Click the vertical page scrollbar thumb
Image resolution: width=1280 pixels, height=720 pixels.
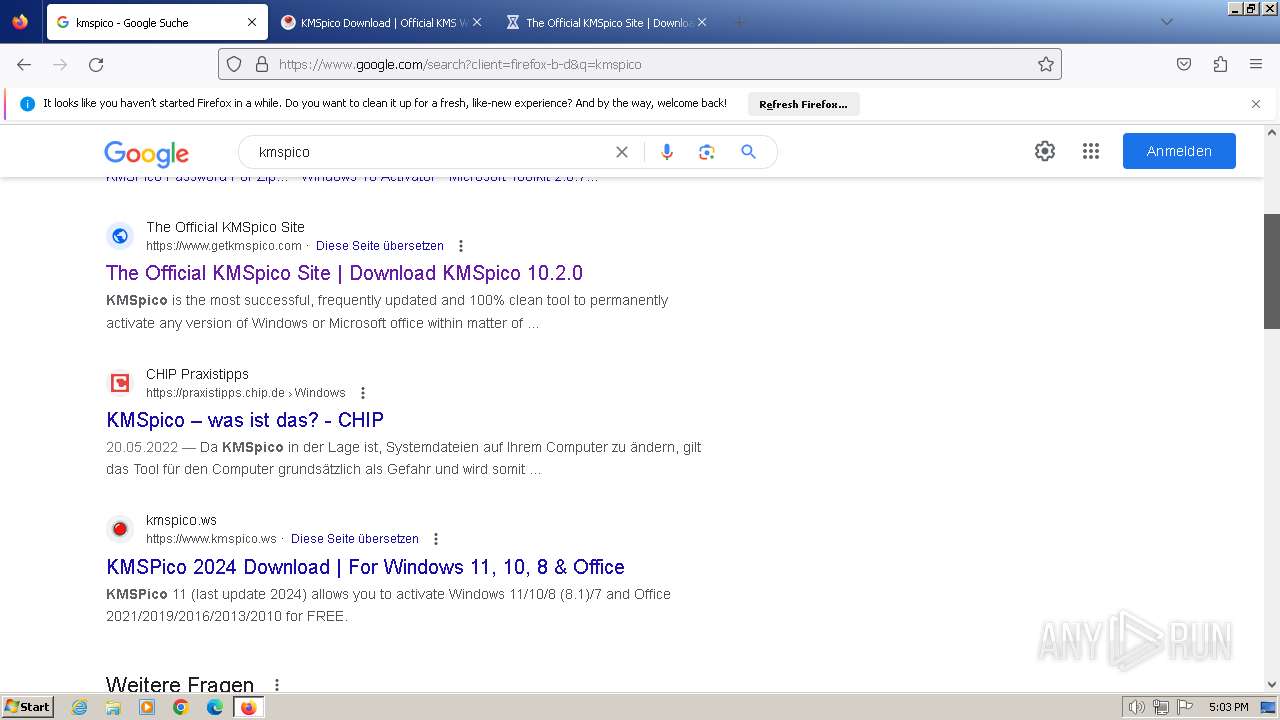click(1272, 271)
